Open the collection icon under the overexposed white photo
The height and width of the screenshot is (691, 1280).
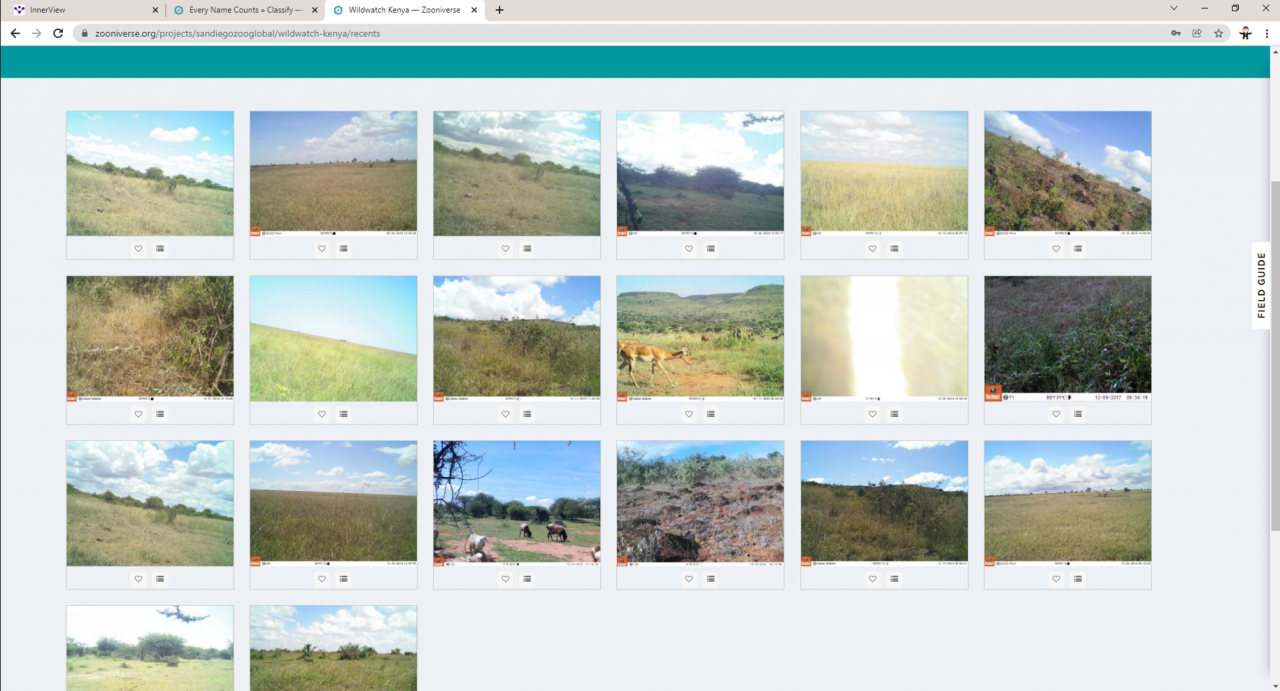pos(894,414)
